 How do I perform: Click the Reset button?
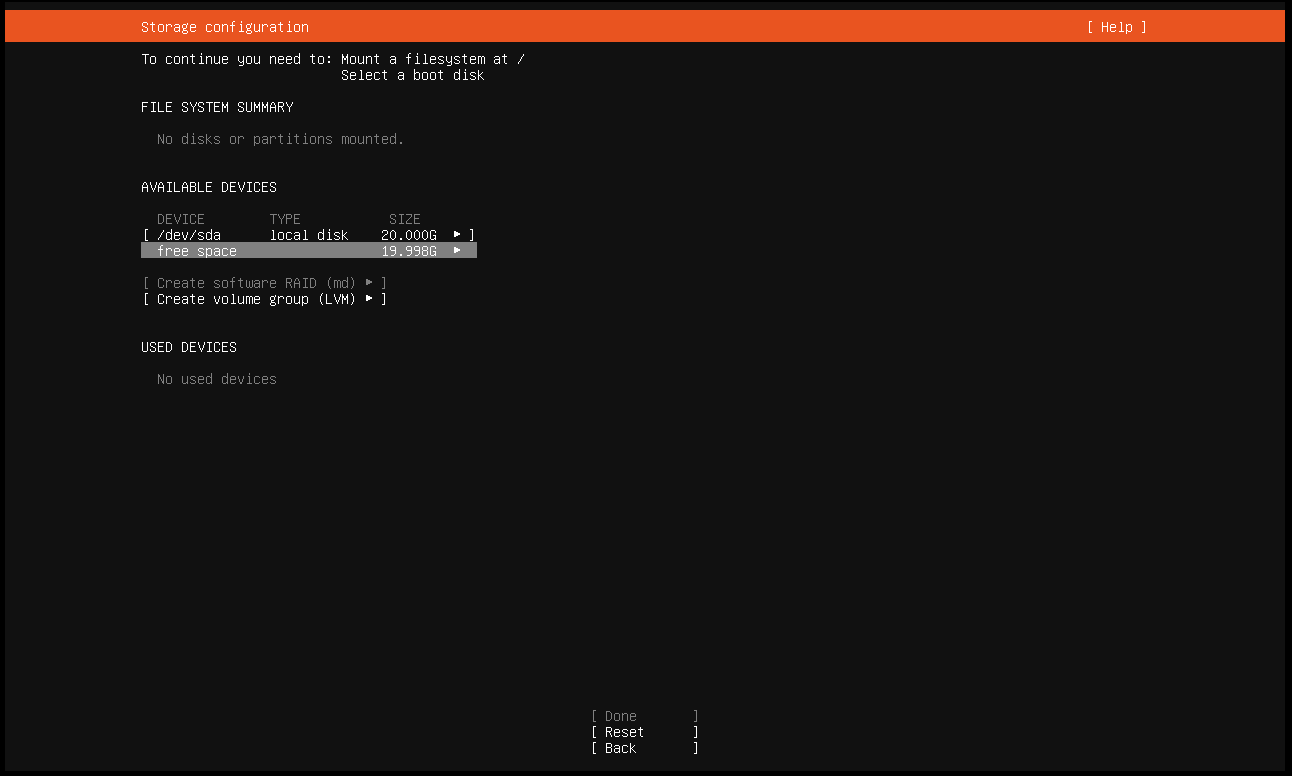tap(645, 732)
